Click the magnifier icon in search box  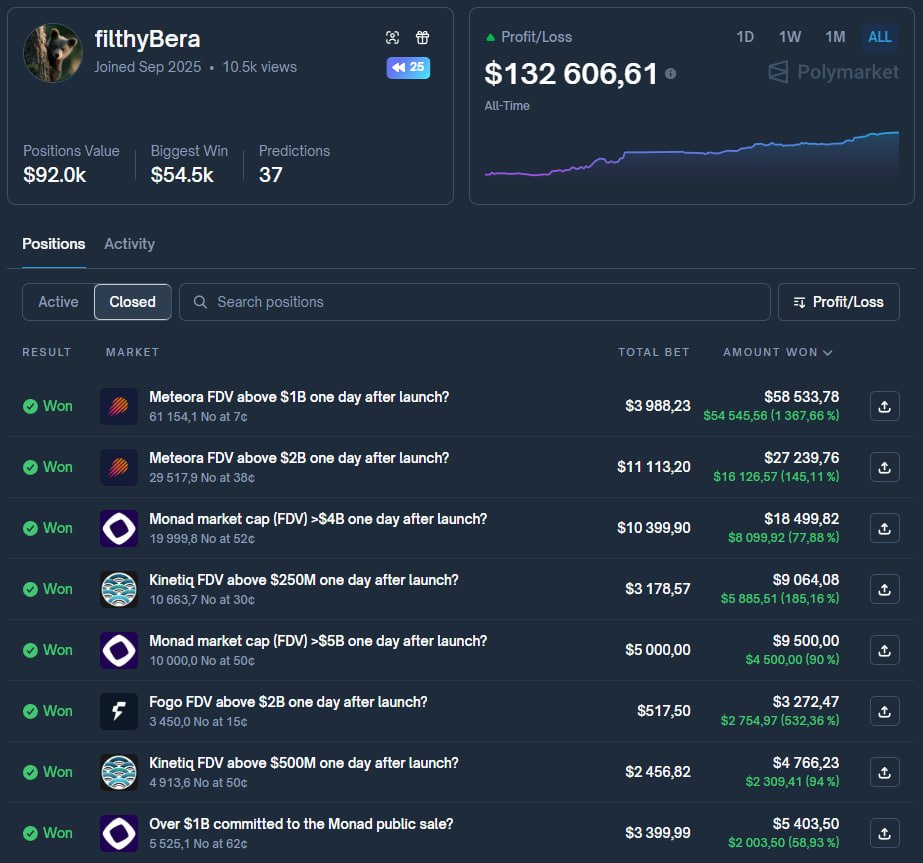(200, 302)
